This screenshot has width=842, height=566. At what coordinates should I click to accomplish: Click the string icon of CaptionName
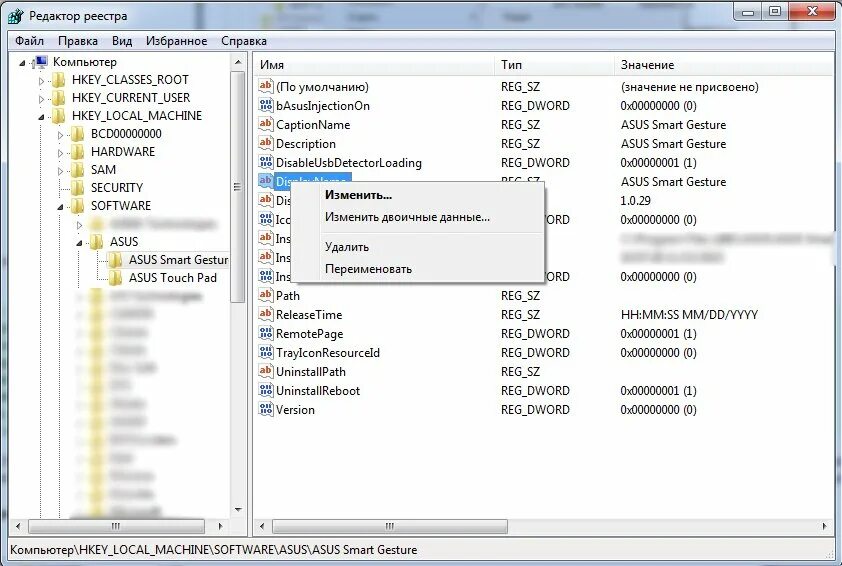coord(266,124)
